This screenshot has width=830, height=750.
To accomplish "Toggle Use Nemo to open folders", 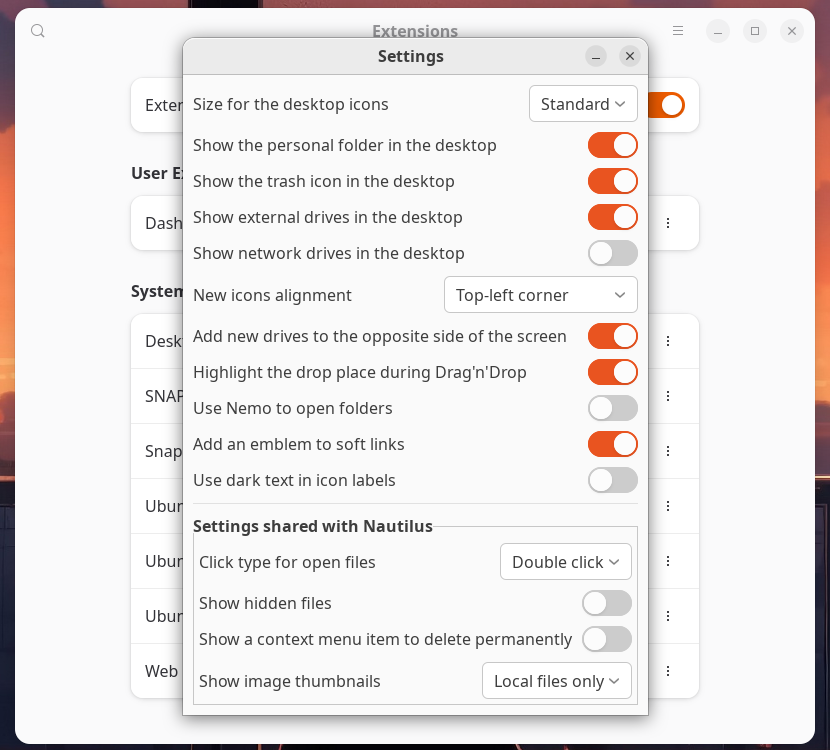I will [x=612, y=408].
